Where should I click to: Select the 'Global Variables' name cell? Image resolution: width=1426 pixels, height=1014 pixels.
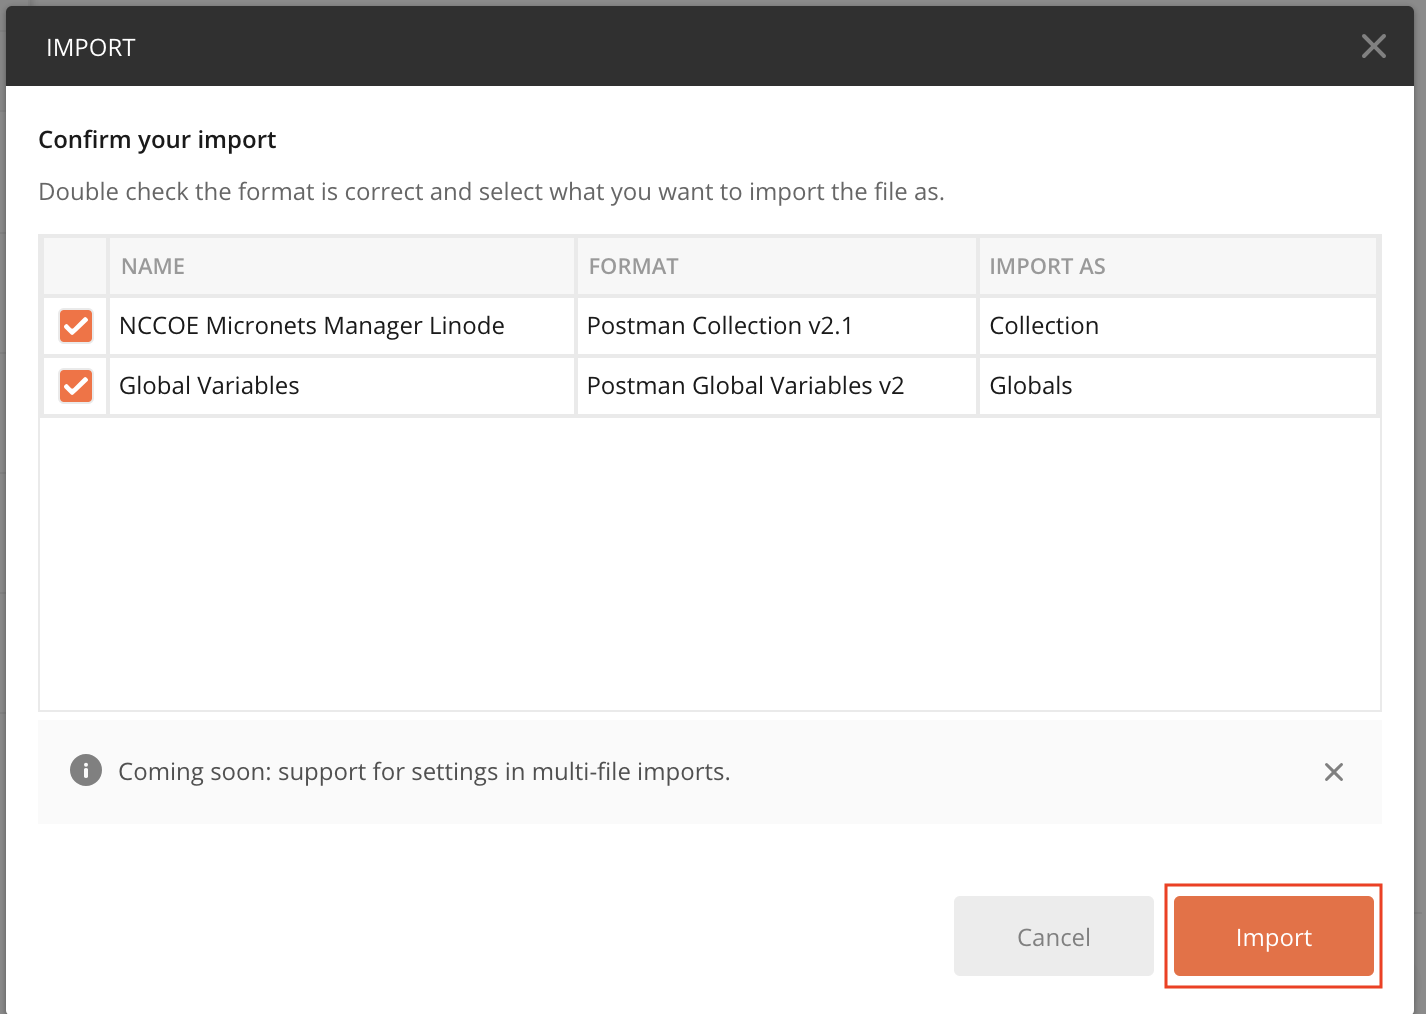pos(341,386)
